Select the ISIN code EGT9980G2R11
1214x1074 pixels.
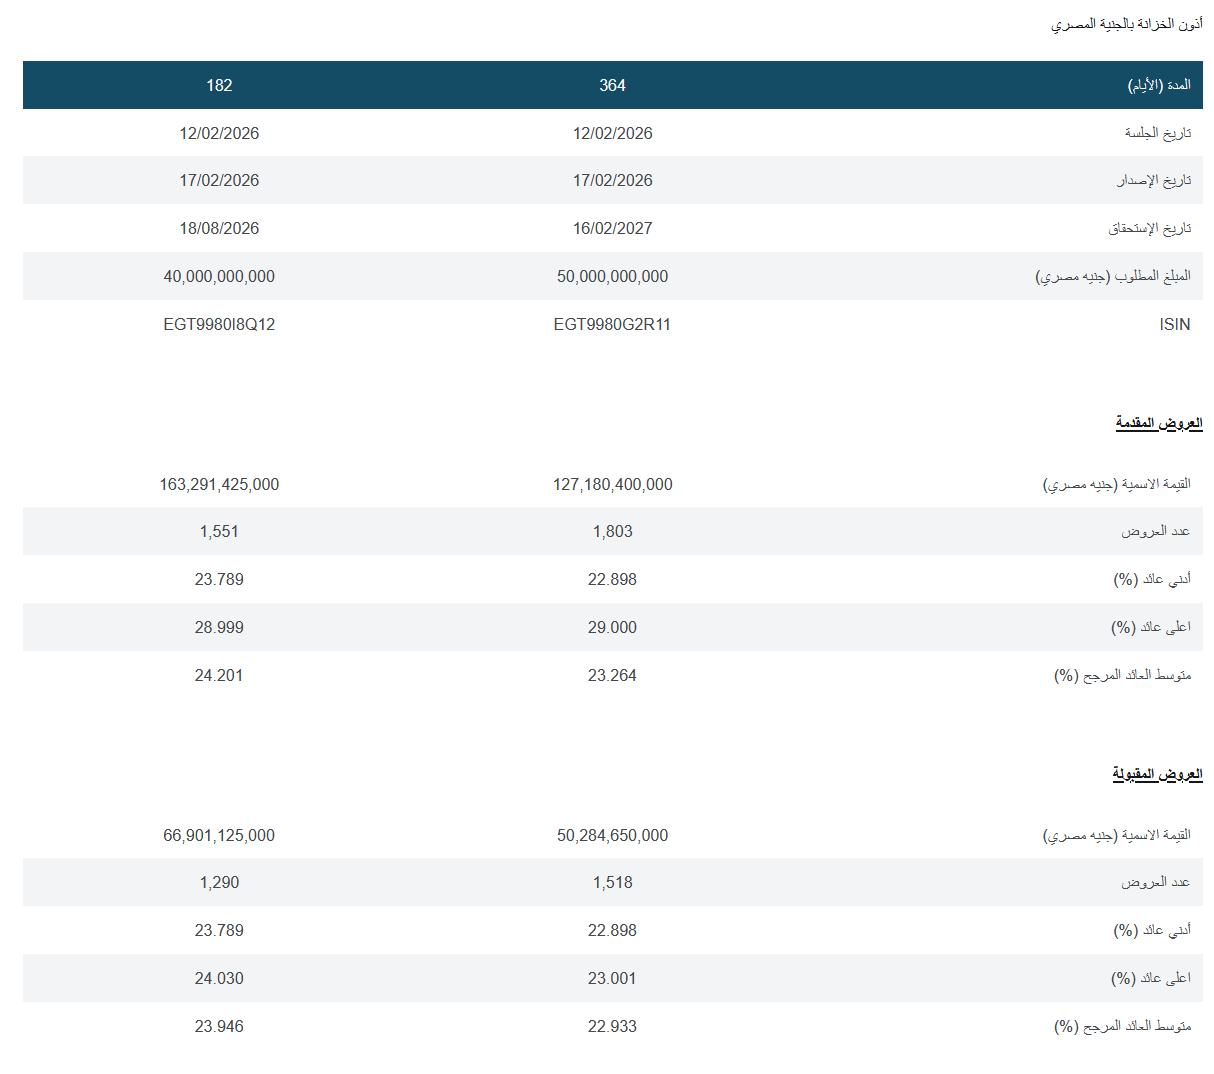[612, 324]
